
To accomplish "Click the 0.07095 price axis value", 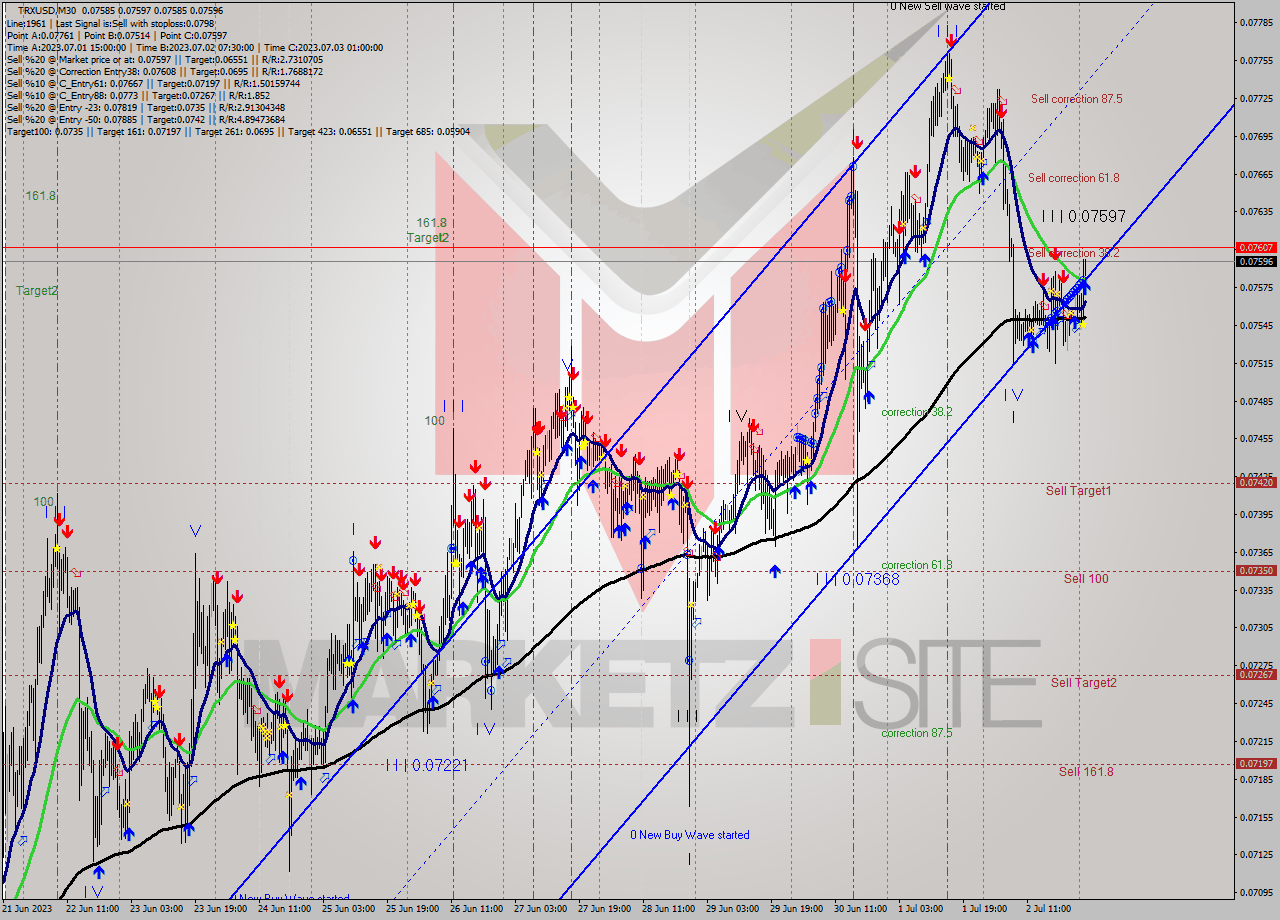I will click(1257, 892).
